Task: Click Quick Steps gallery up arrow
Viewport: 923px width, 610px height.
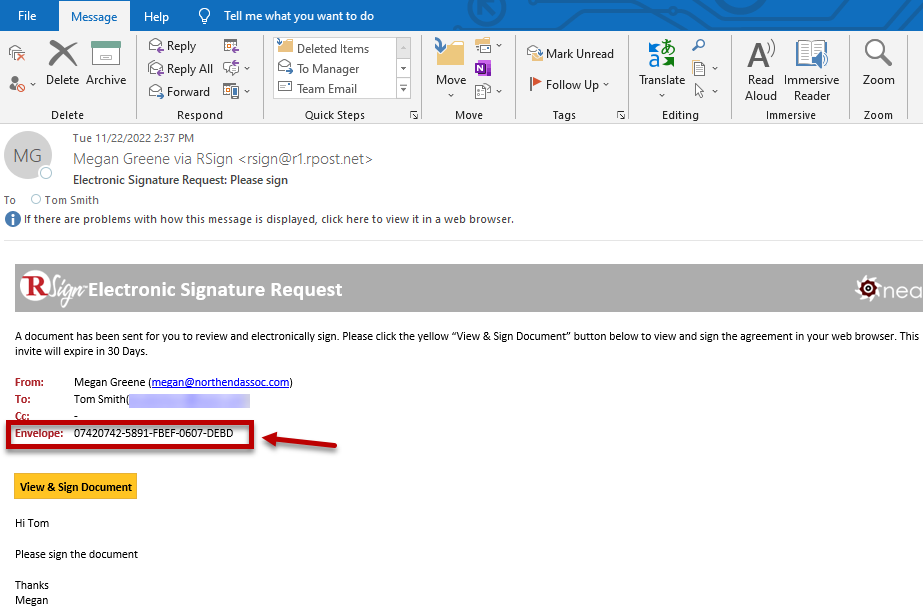Action: click(x=404, y=48)
